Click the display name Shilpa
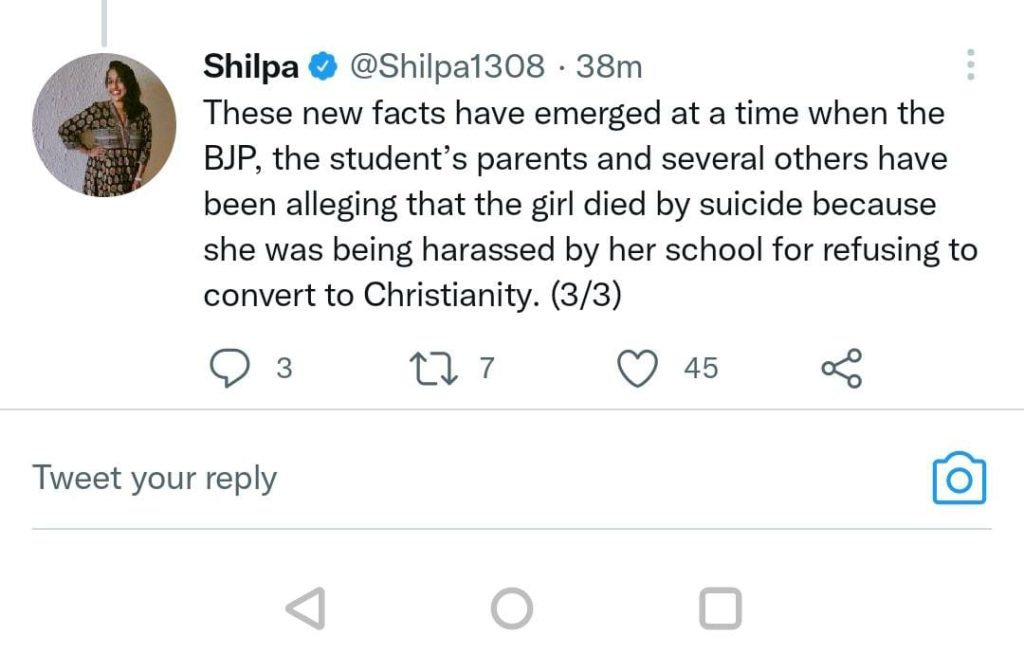This screenshot has width=1024, height=672. point(251,67)
